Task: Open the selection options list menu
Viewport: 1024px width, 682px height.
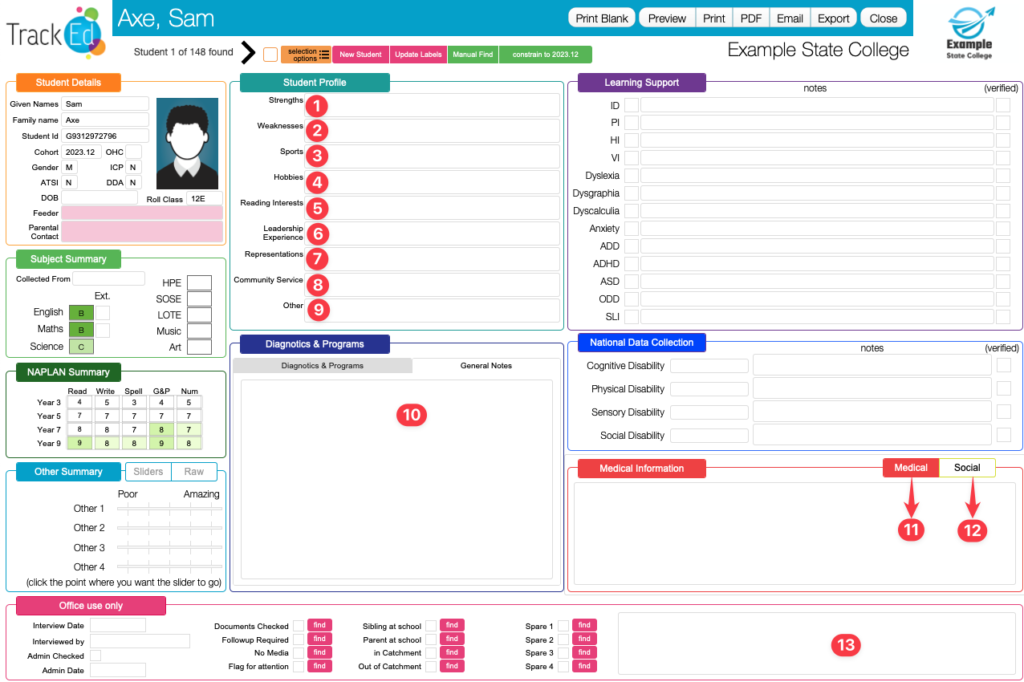Action: [306, 55]
